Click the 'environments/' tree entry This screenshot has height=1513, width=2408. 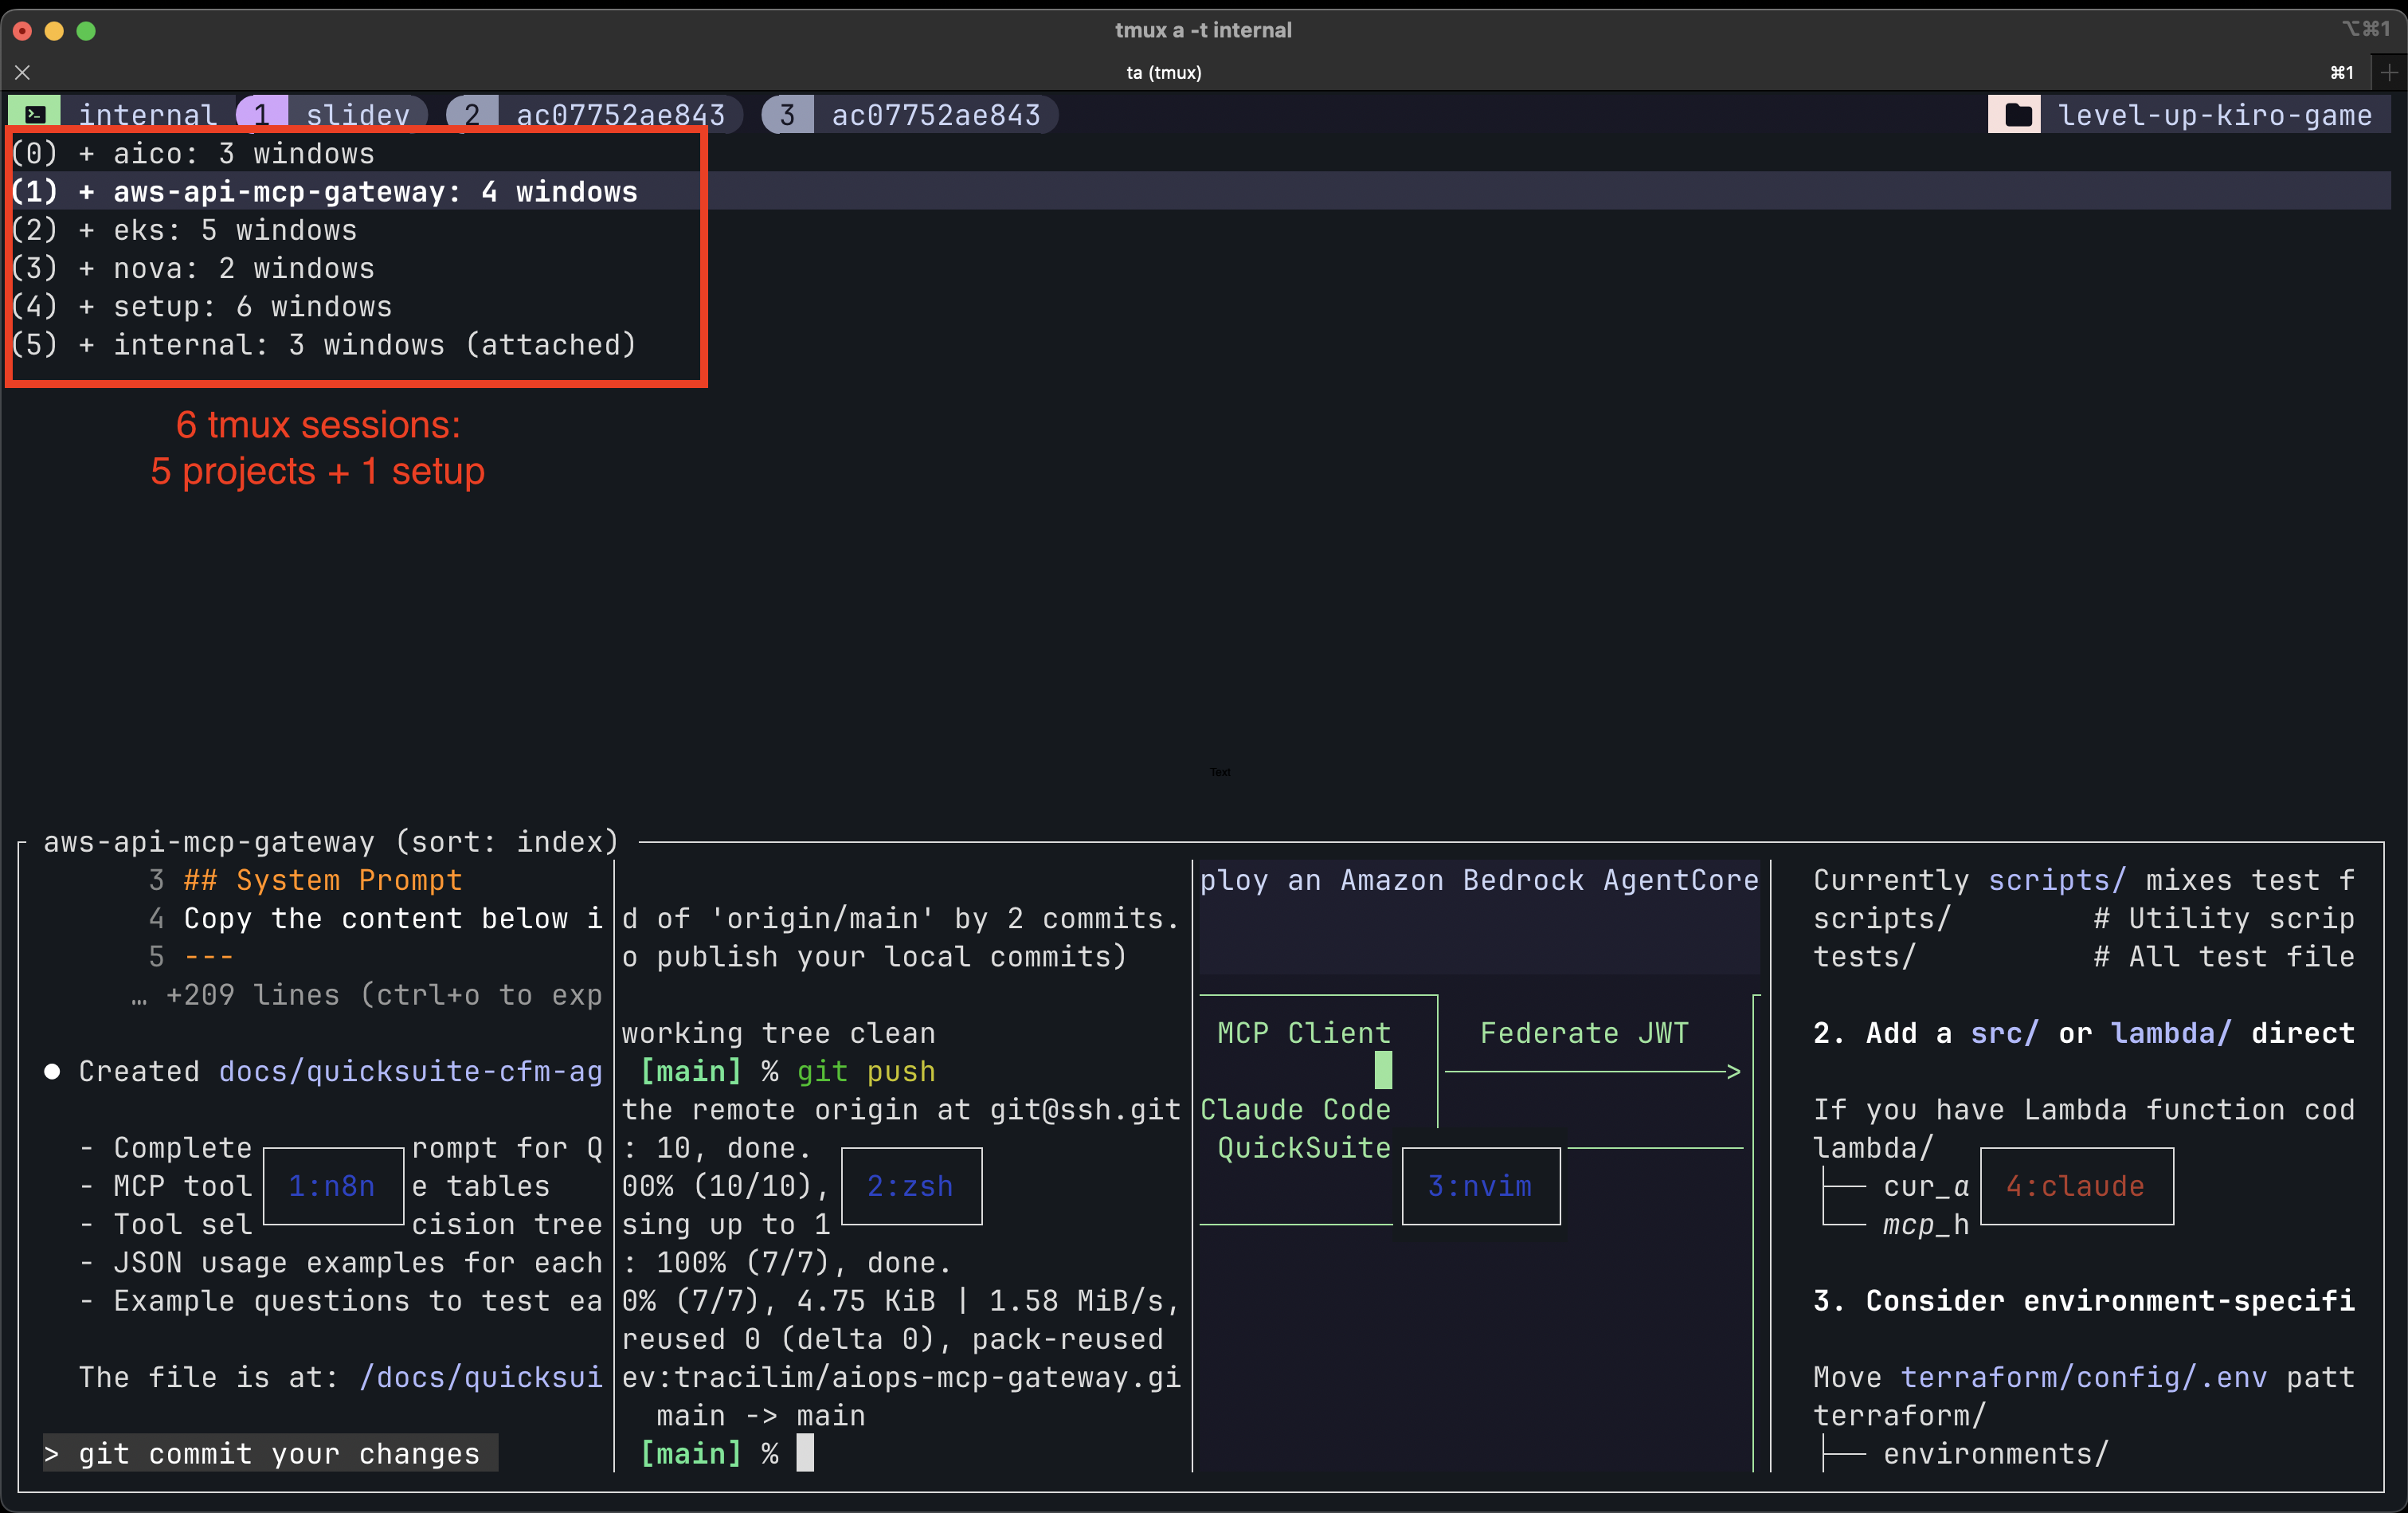tap(1996, 1453)
